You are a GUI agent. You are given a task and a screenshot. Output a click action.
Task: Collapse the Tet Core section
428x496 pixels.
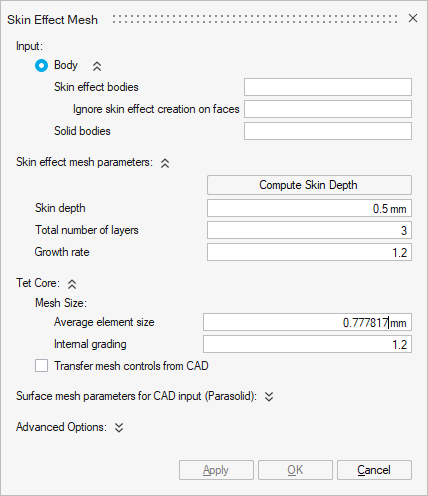click(72, 284)
